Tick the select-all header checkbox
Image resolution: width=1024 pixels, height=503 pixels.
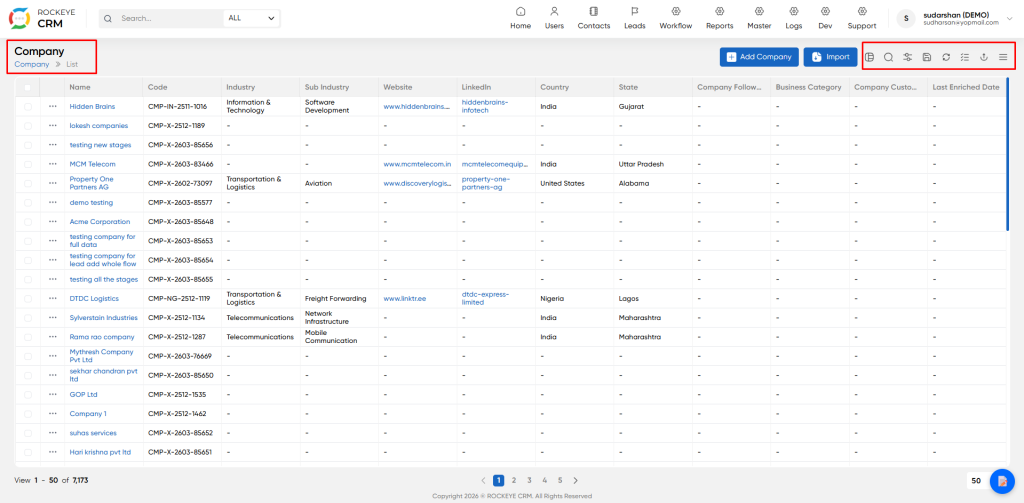point(27,87)
